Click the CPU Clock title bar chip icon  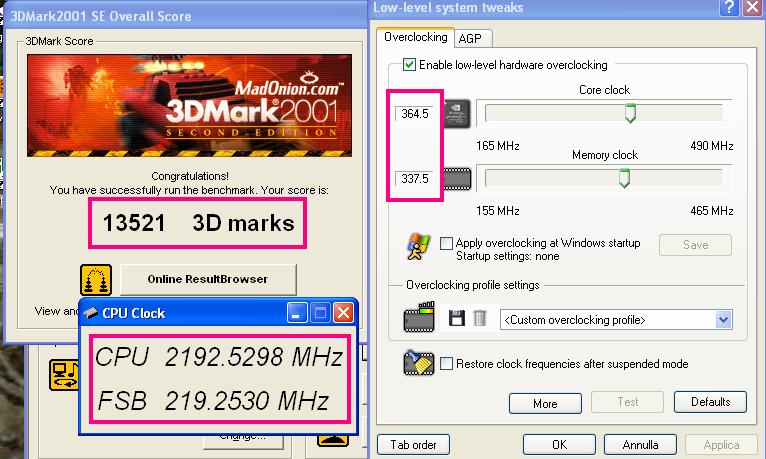(90, 313)
